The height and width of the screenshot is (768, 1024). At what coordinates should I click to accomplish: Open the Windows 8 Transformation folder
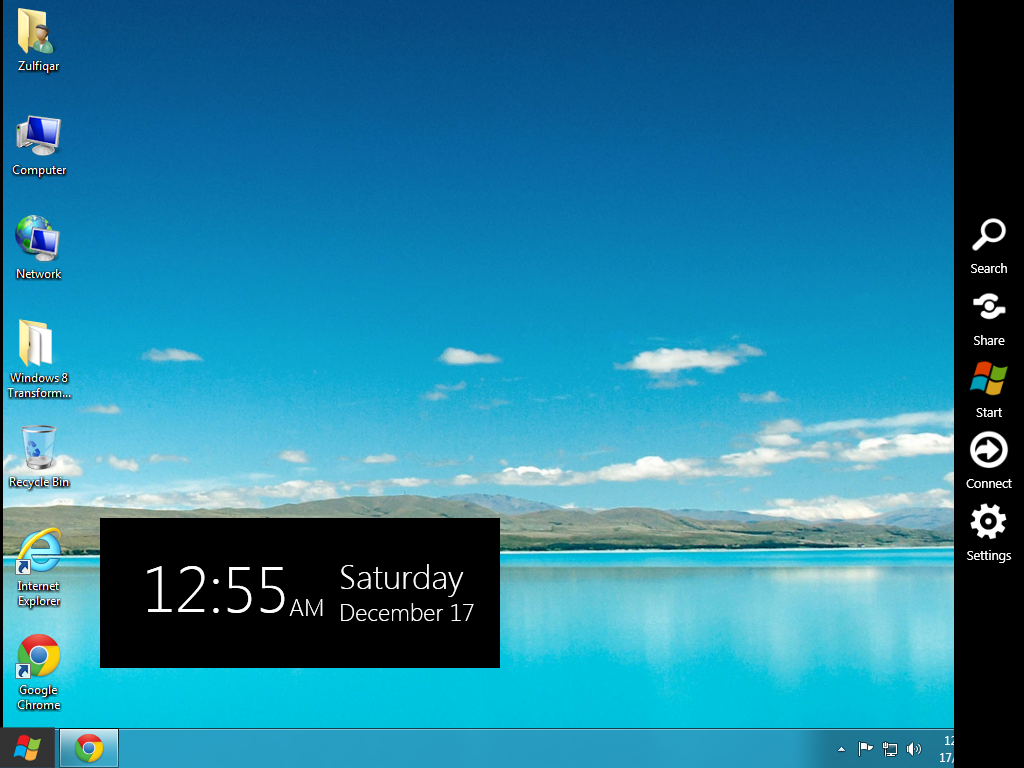point(38,350)
